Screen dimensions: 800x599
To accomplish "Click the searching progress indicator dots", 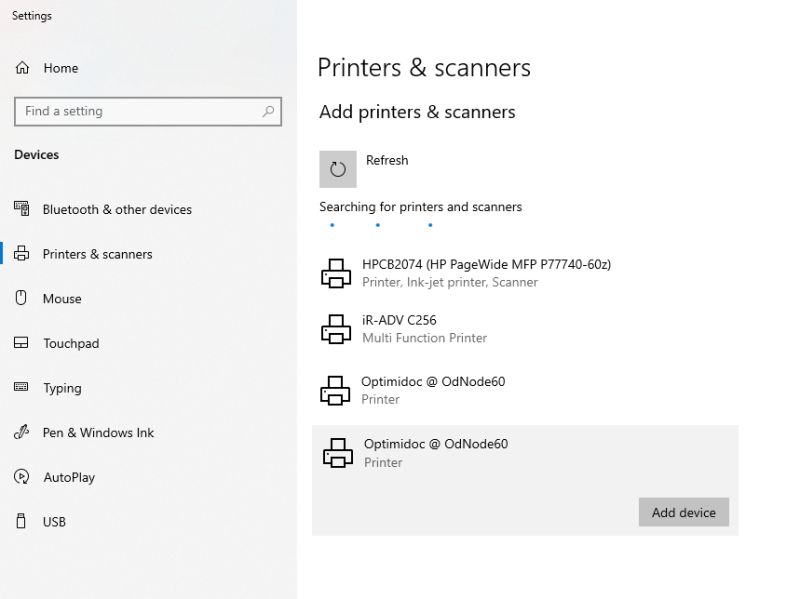I will (x=381, y=225).
